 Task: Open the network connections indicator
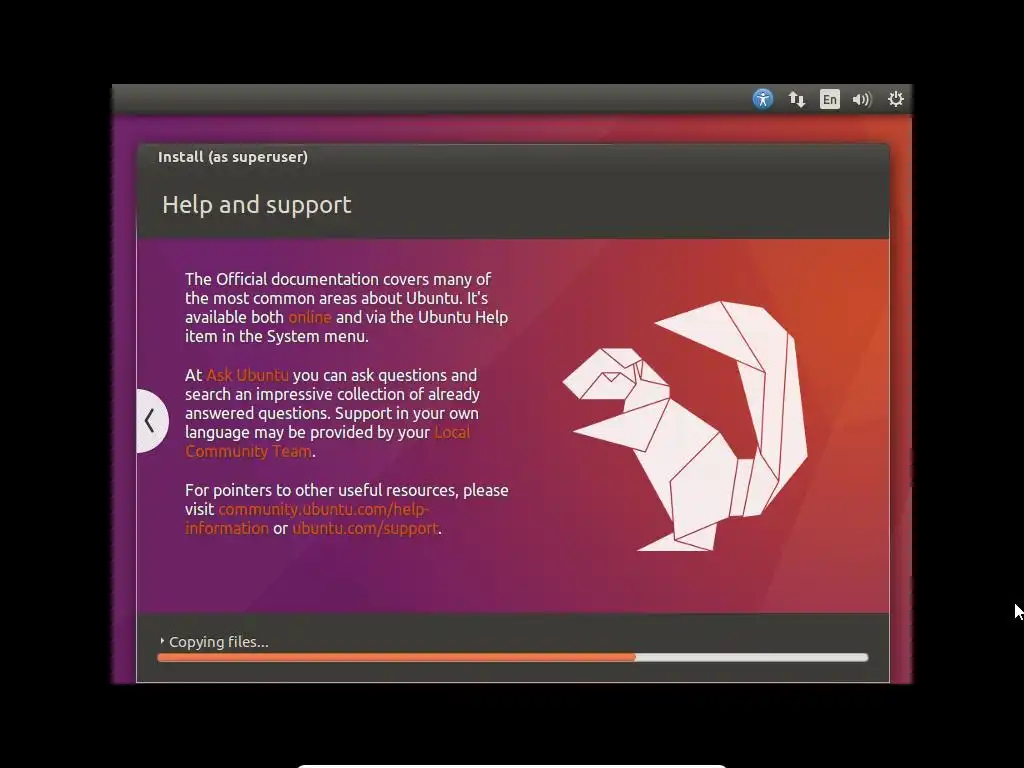pos(796,99)
